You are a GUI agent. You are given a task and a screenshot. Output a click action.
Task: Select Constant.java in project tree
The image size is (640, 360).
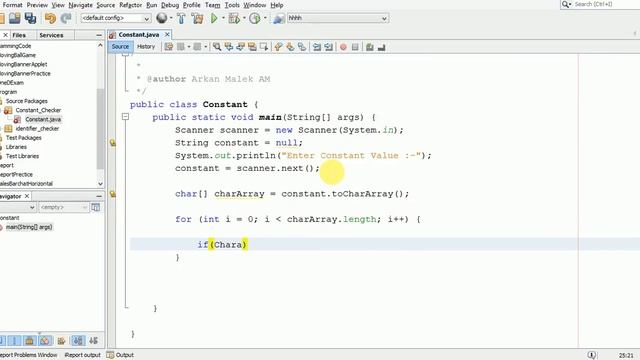coord(43,119)
